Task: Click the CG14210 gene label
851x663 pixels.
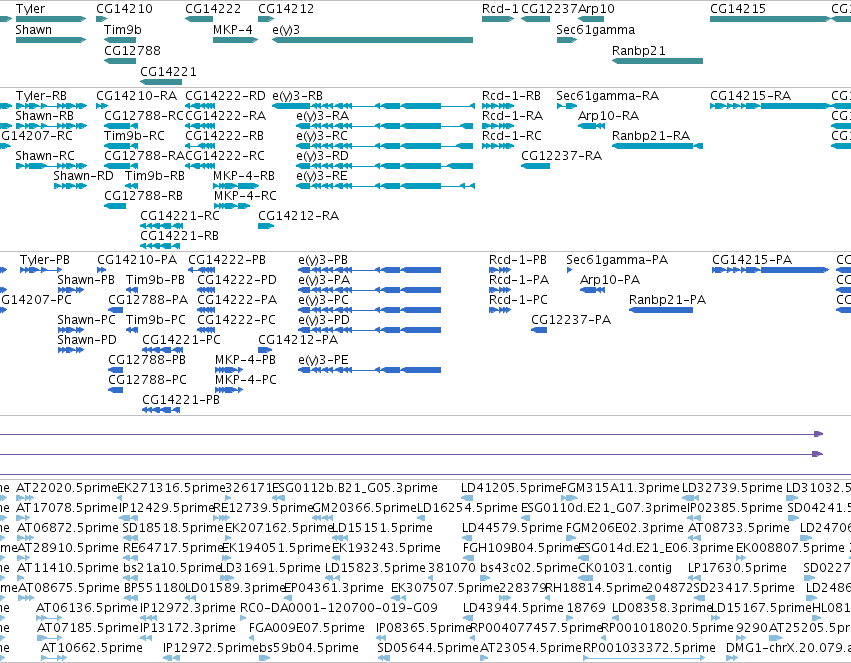Action: tap(124, 9)
